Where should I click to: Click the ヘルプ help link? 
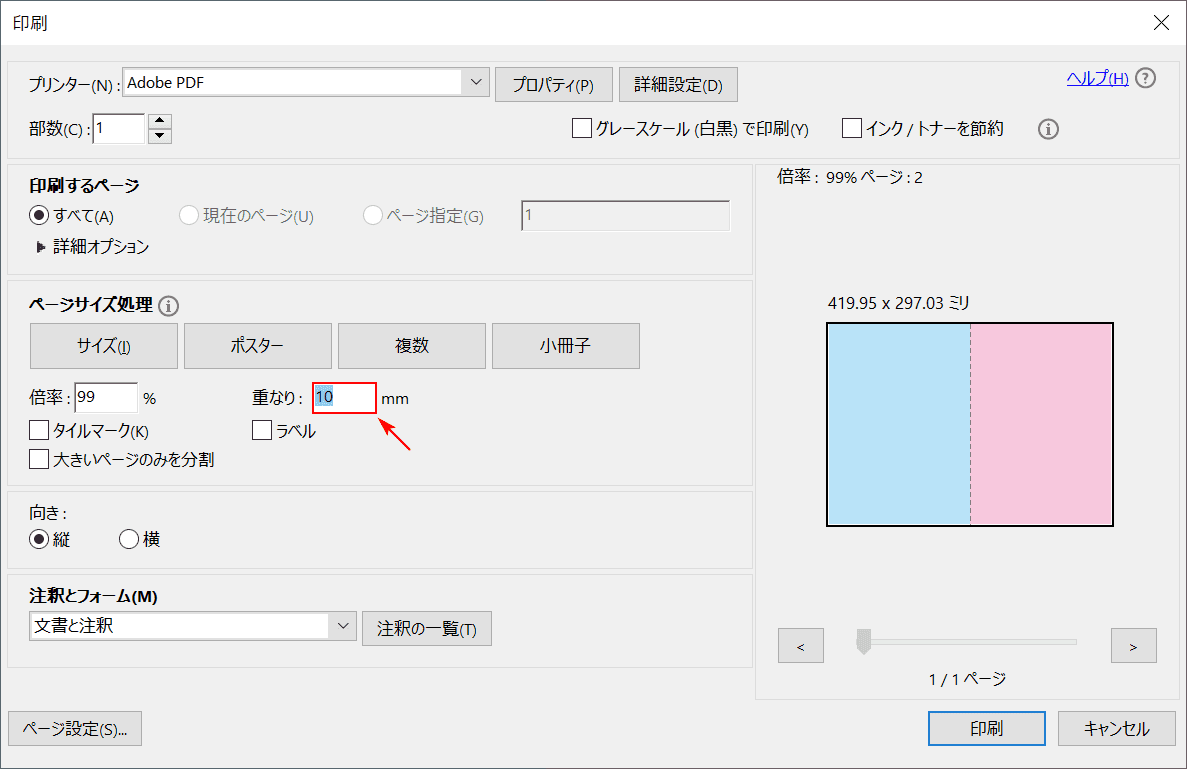coord(1098,78)
